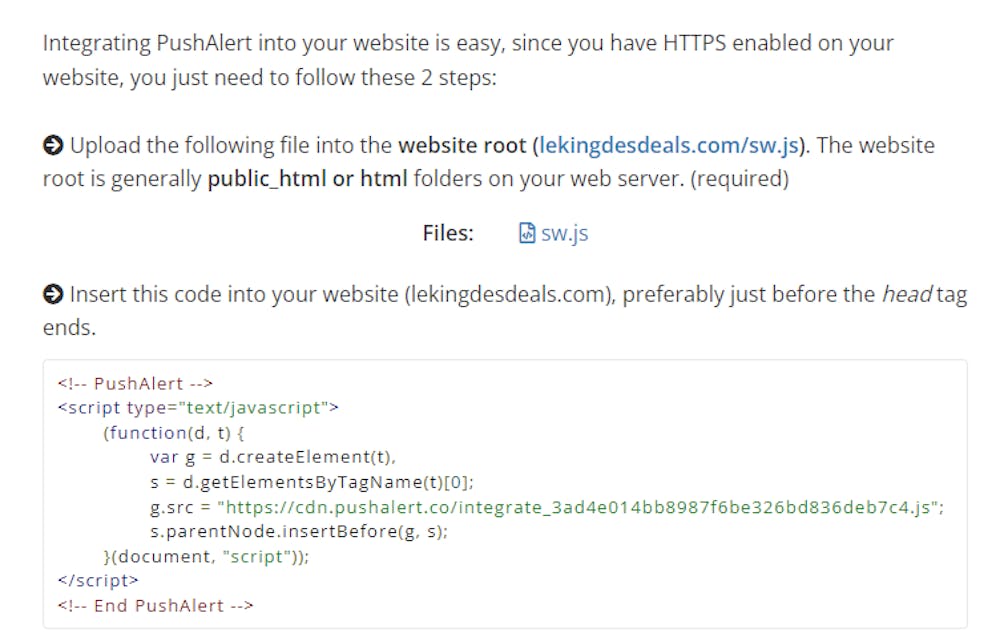Click the "Files:" label
The image size is (1000, 641).
(x=447, y=233)
